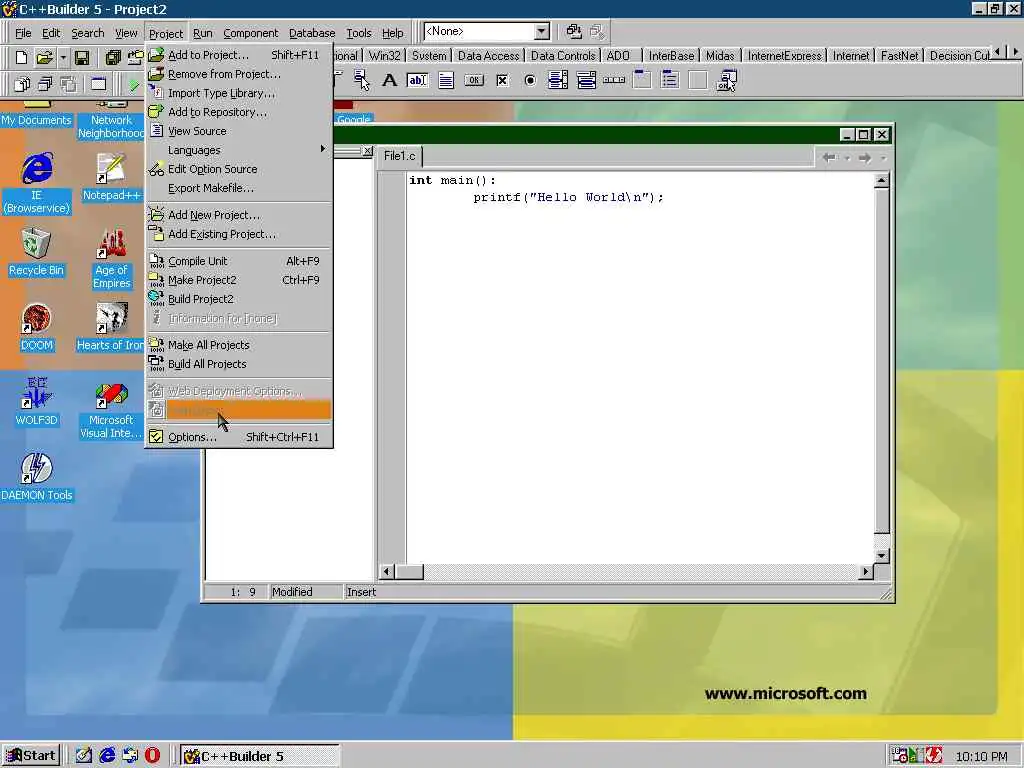
Task: Select Compile Unit menu entry
Action: [239, 261]
